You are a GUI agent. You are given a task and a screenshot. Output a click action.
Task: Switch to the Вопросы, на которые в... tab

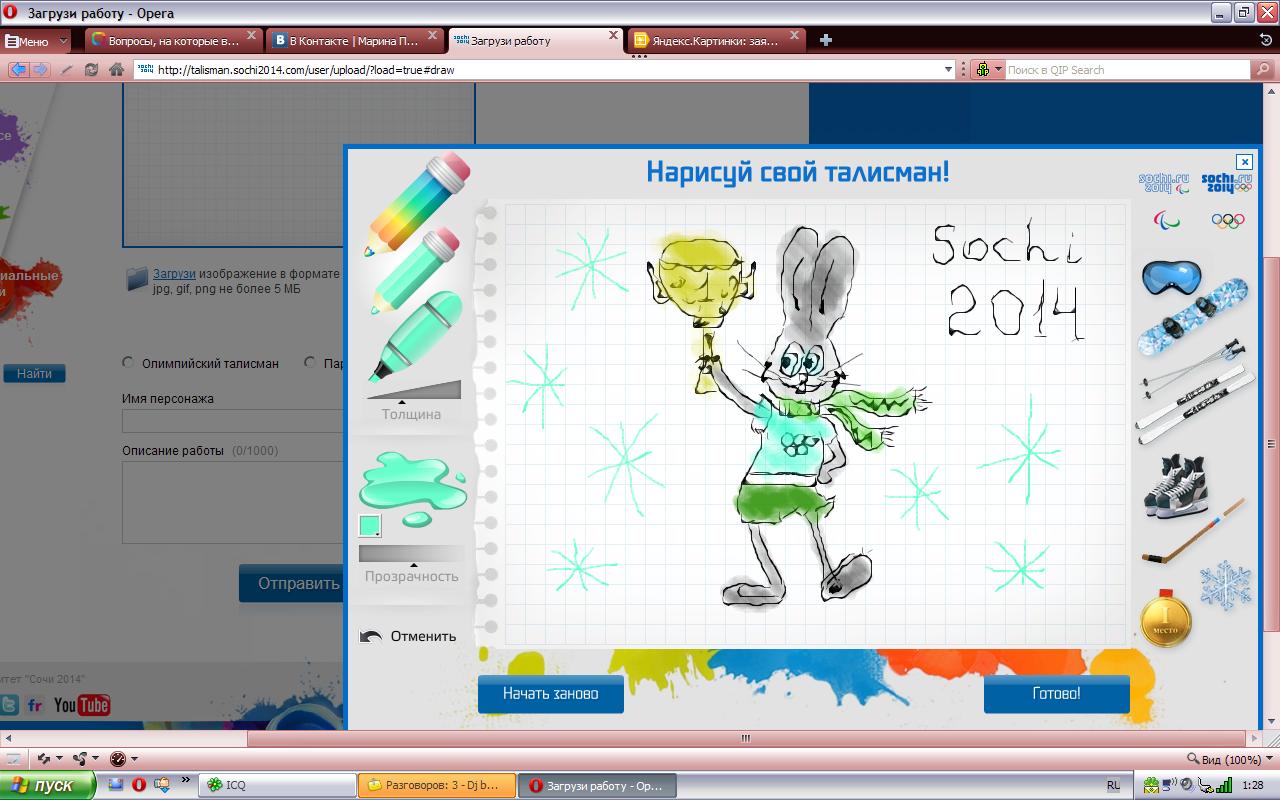[174, 41]
